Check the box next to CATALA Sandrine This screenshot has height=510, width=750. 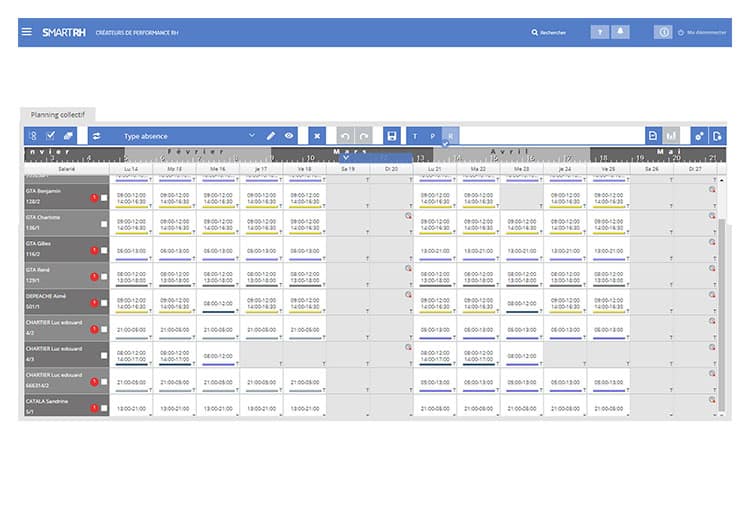104,408
